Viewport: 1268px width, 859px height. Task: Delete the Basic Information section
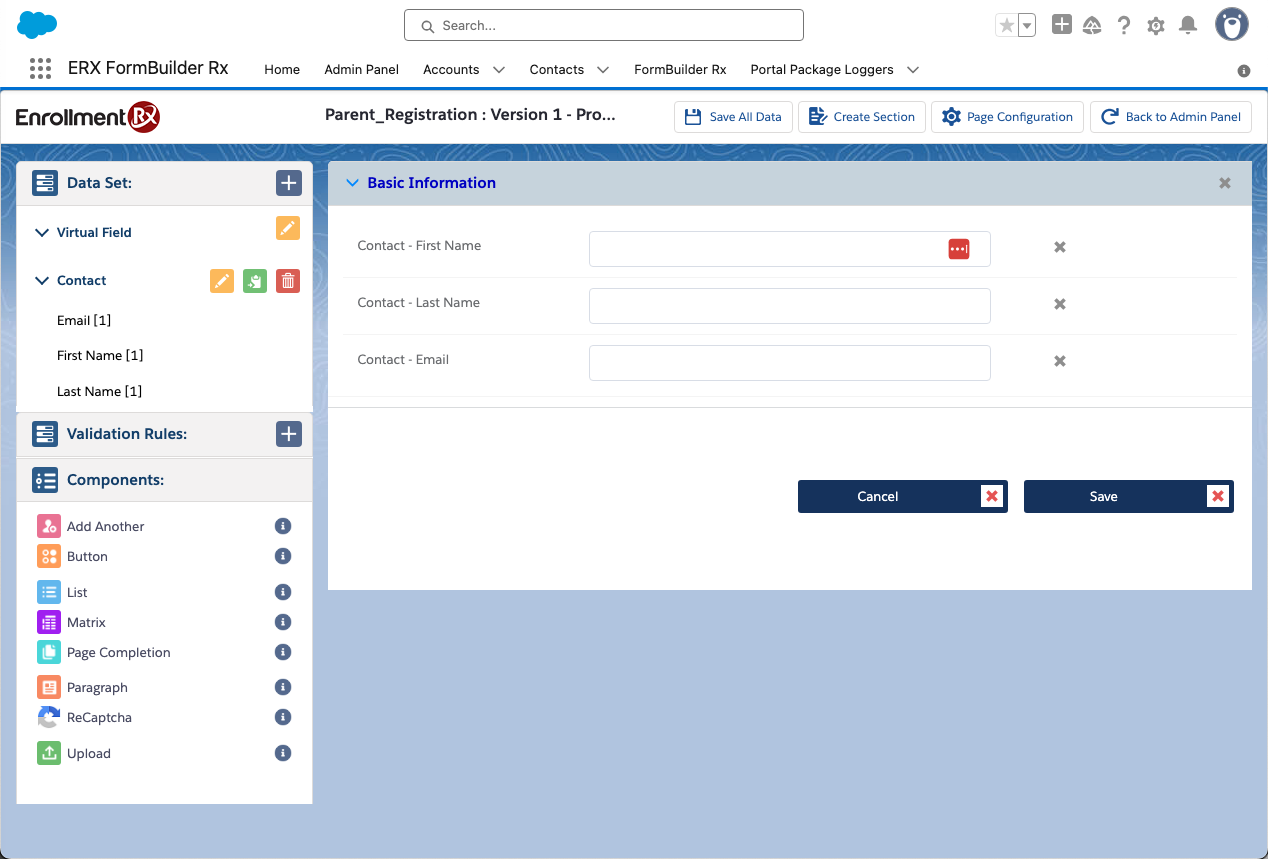[1224, 184]
